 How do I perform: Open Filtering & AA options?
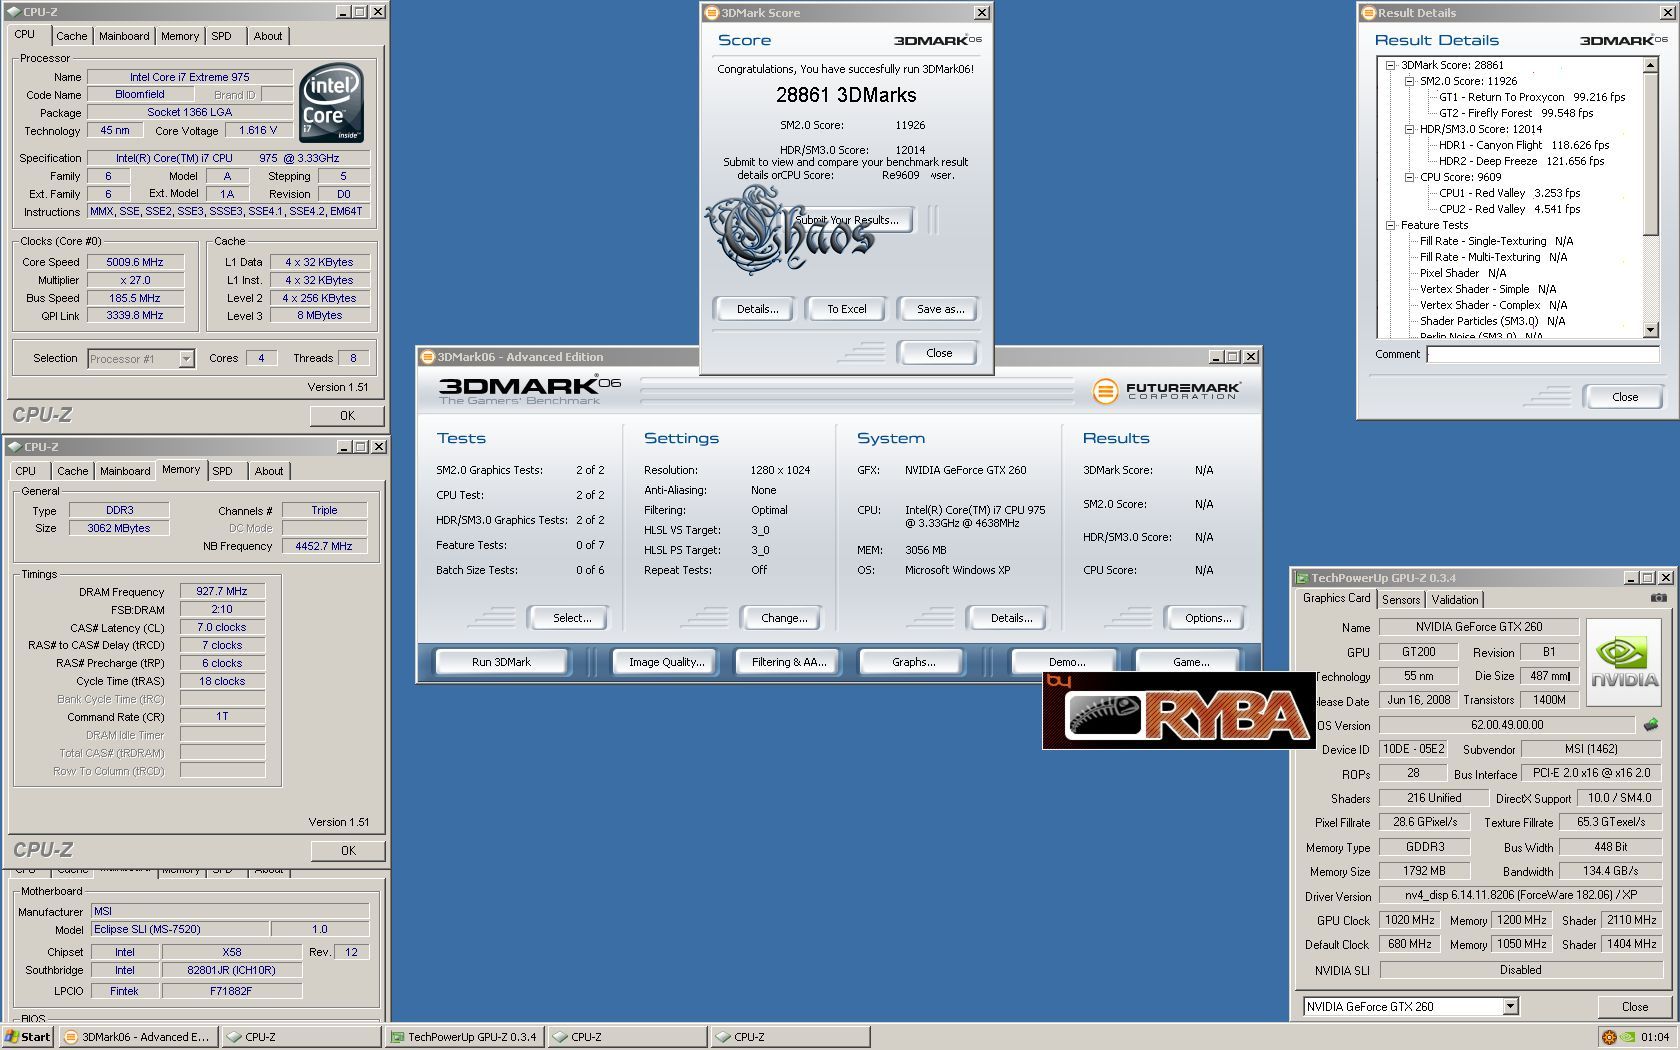[x=789, y=662]
